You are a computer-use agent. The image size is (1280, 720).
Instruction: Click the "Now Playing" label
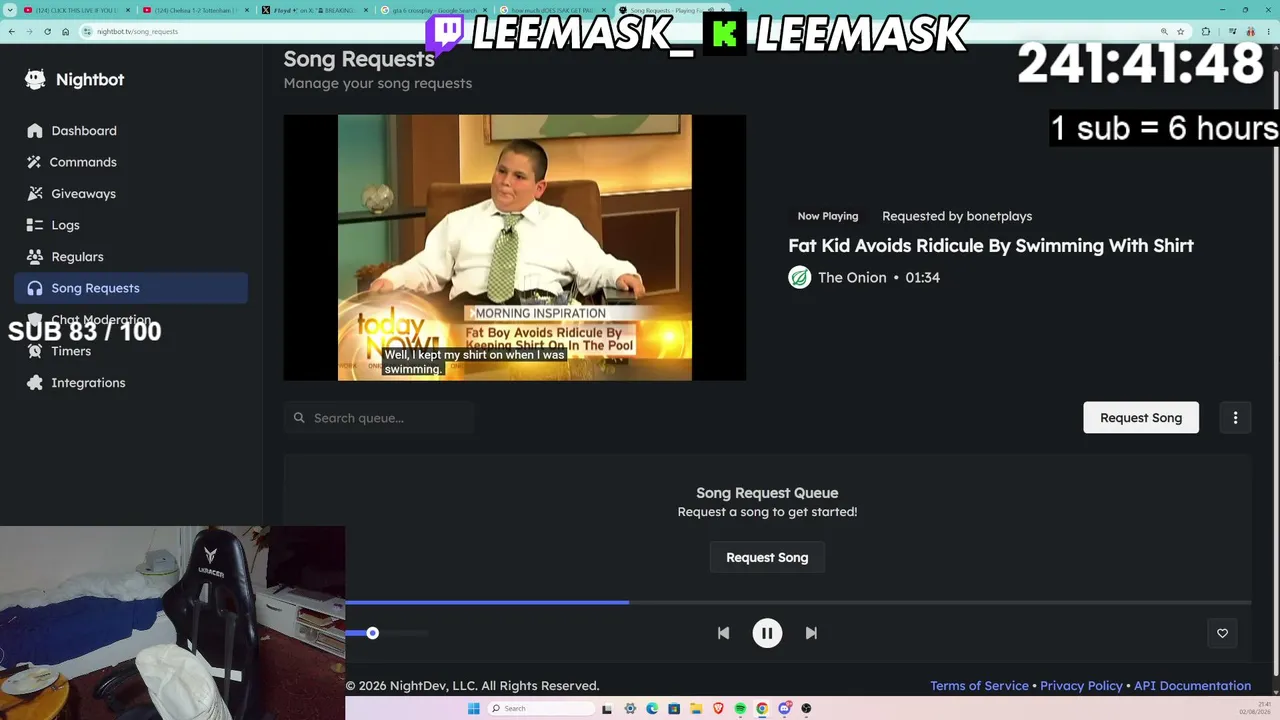click(x=828, y=216)
